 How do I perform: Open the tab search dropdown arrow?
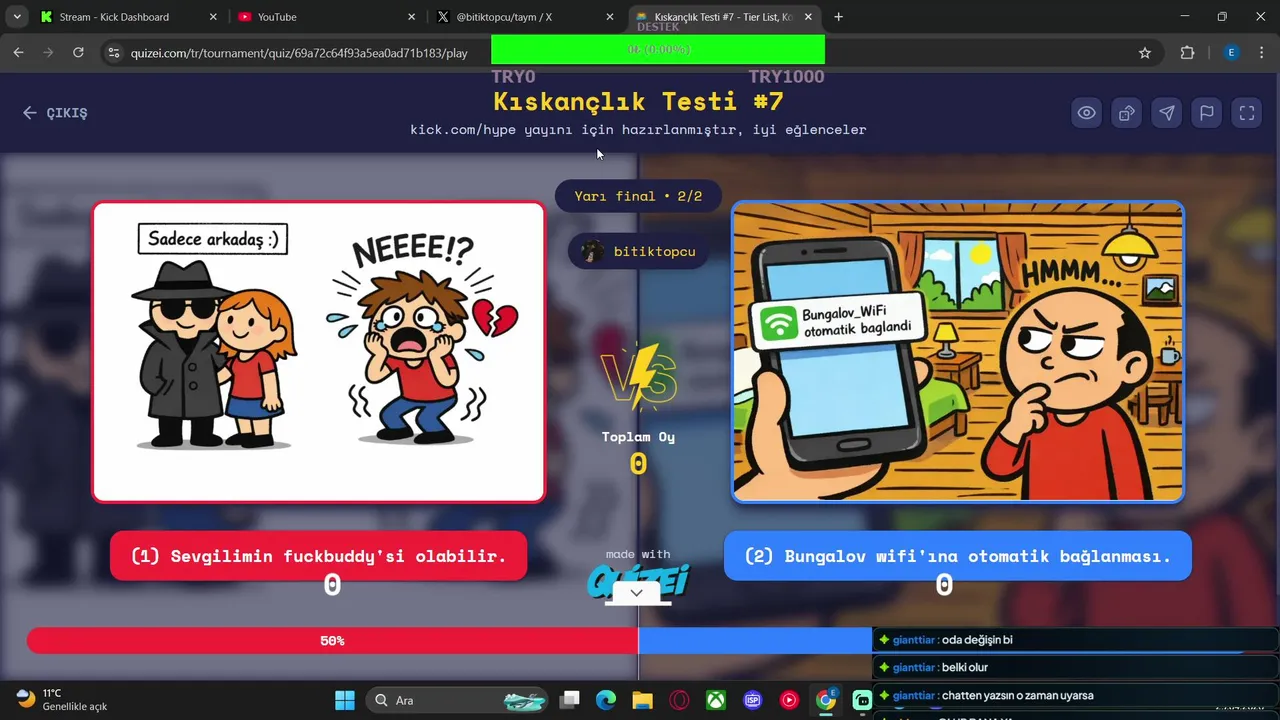point(17,17)
